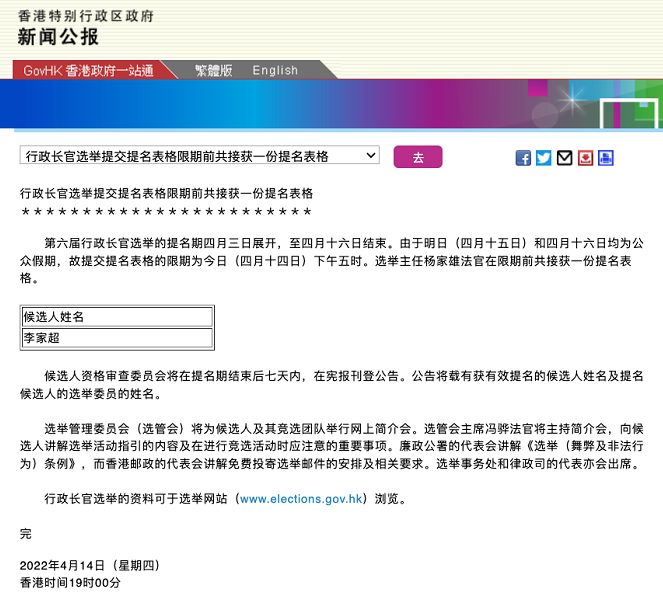Click the 新闻公报 header title
Screen dimensions: 663x599
click(59, 37)
